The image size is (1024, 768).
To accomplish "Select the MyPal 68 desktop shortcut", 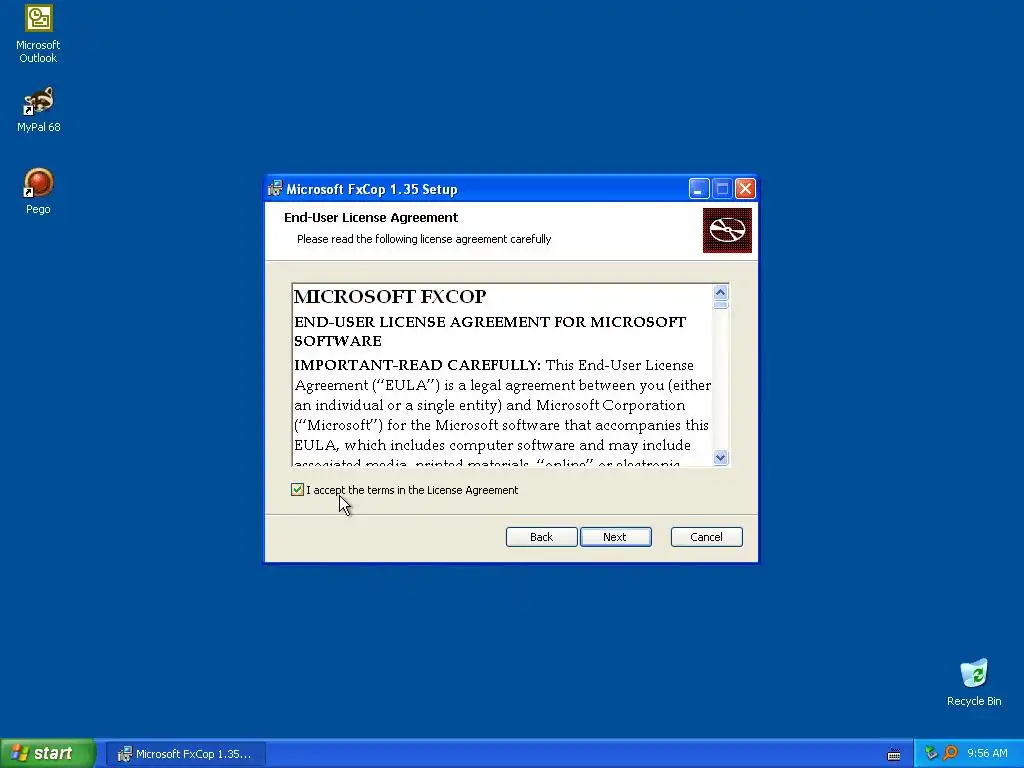I will click(38, 110).
